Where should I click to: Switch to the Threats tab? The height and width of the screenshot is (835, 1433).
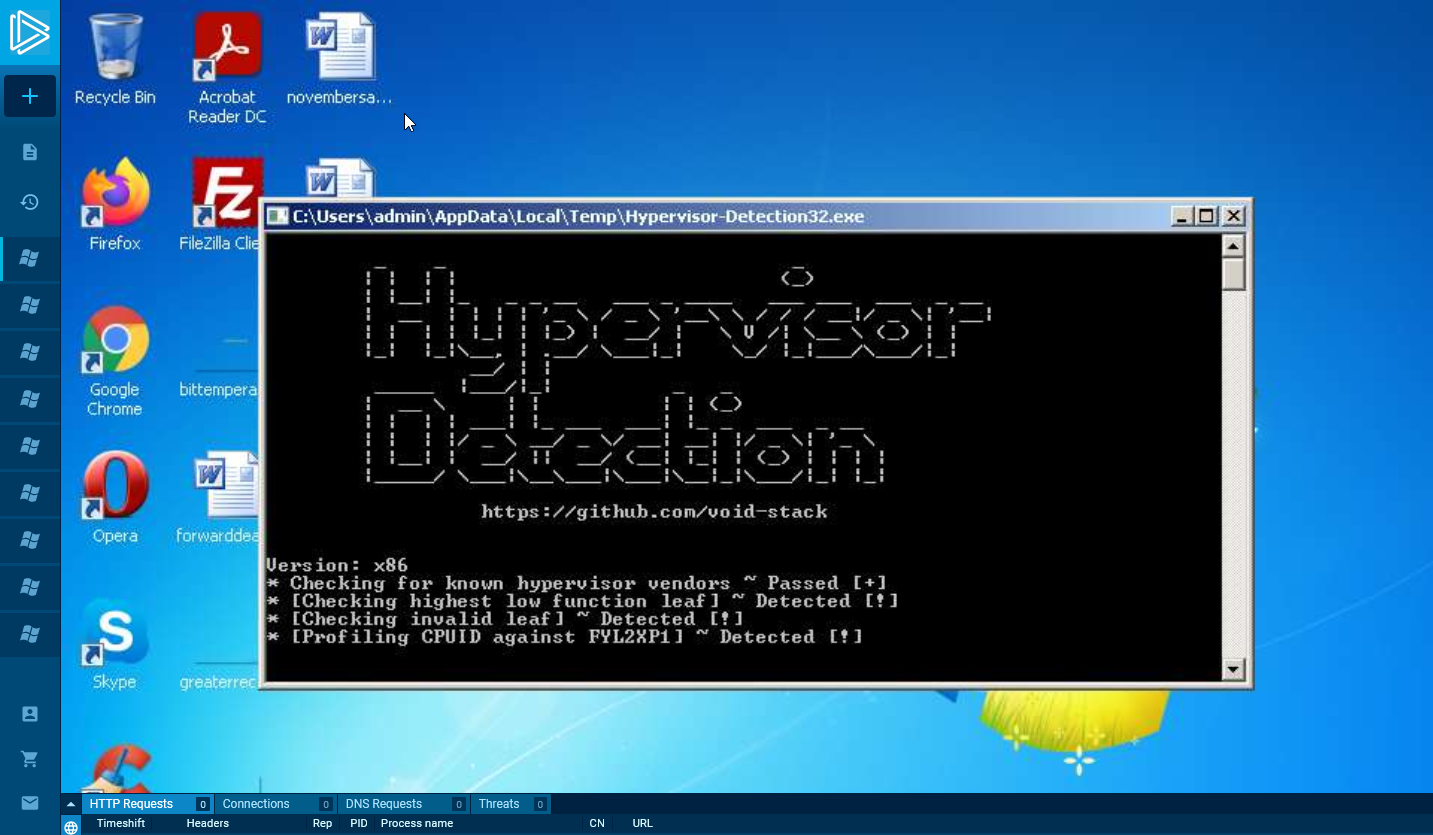pyautogui.click(x=499, y=804)
